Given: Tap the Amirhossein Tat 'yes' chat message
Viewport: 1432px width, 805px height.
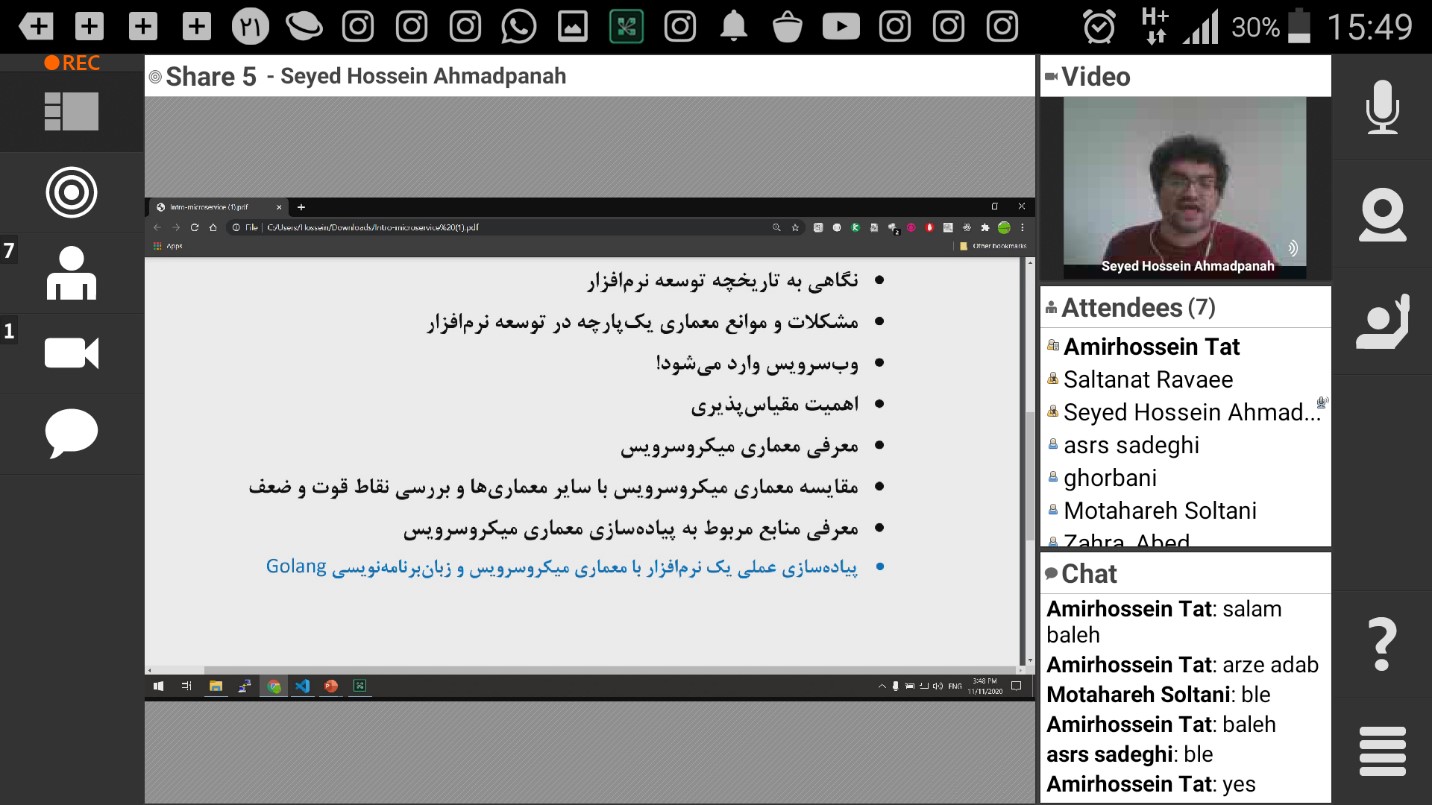Looking at the screenshot, I should click(1151, 785).
